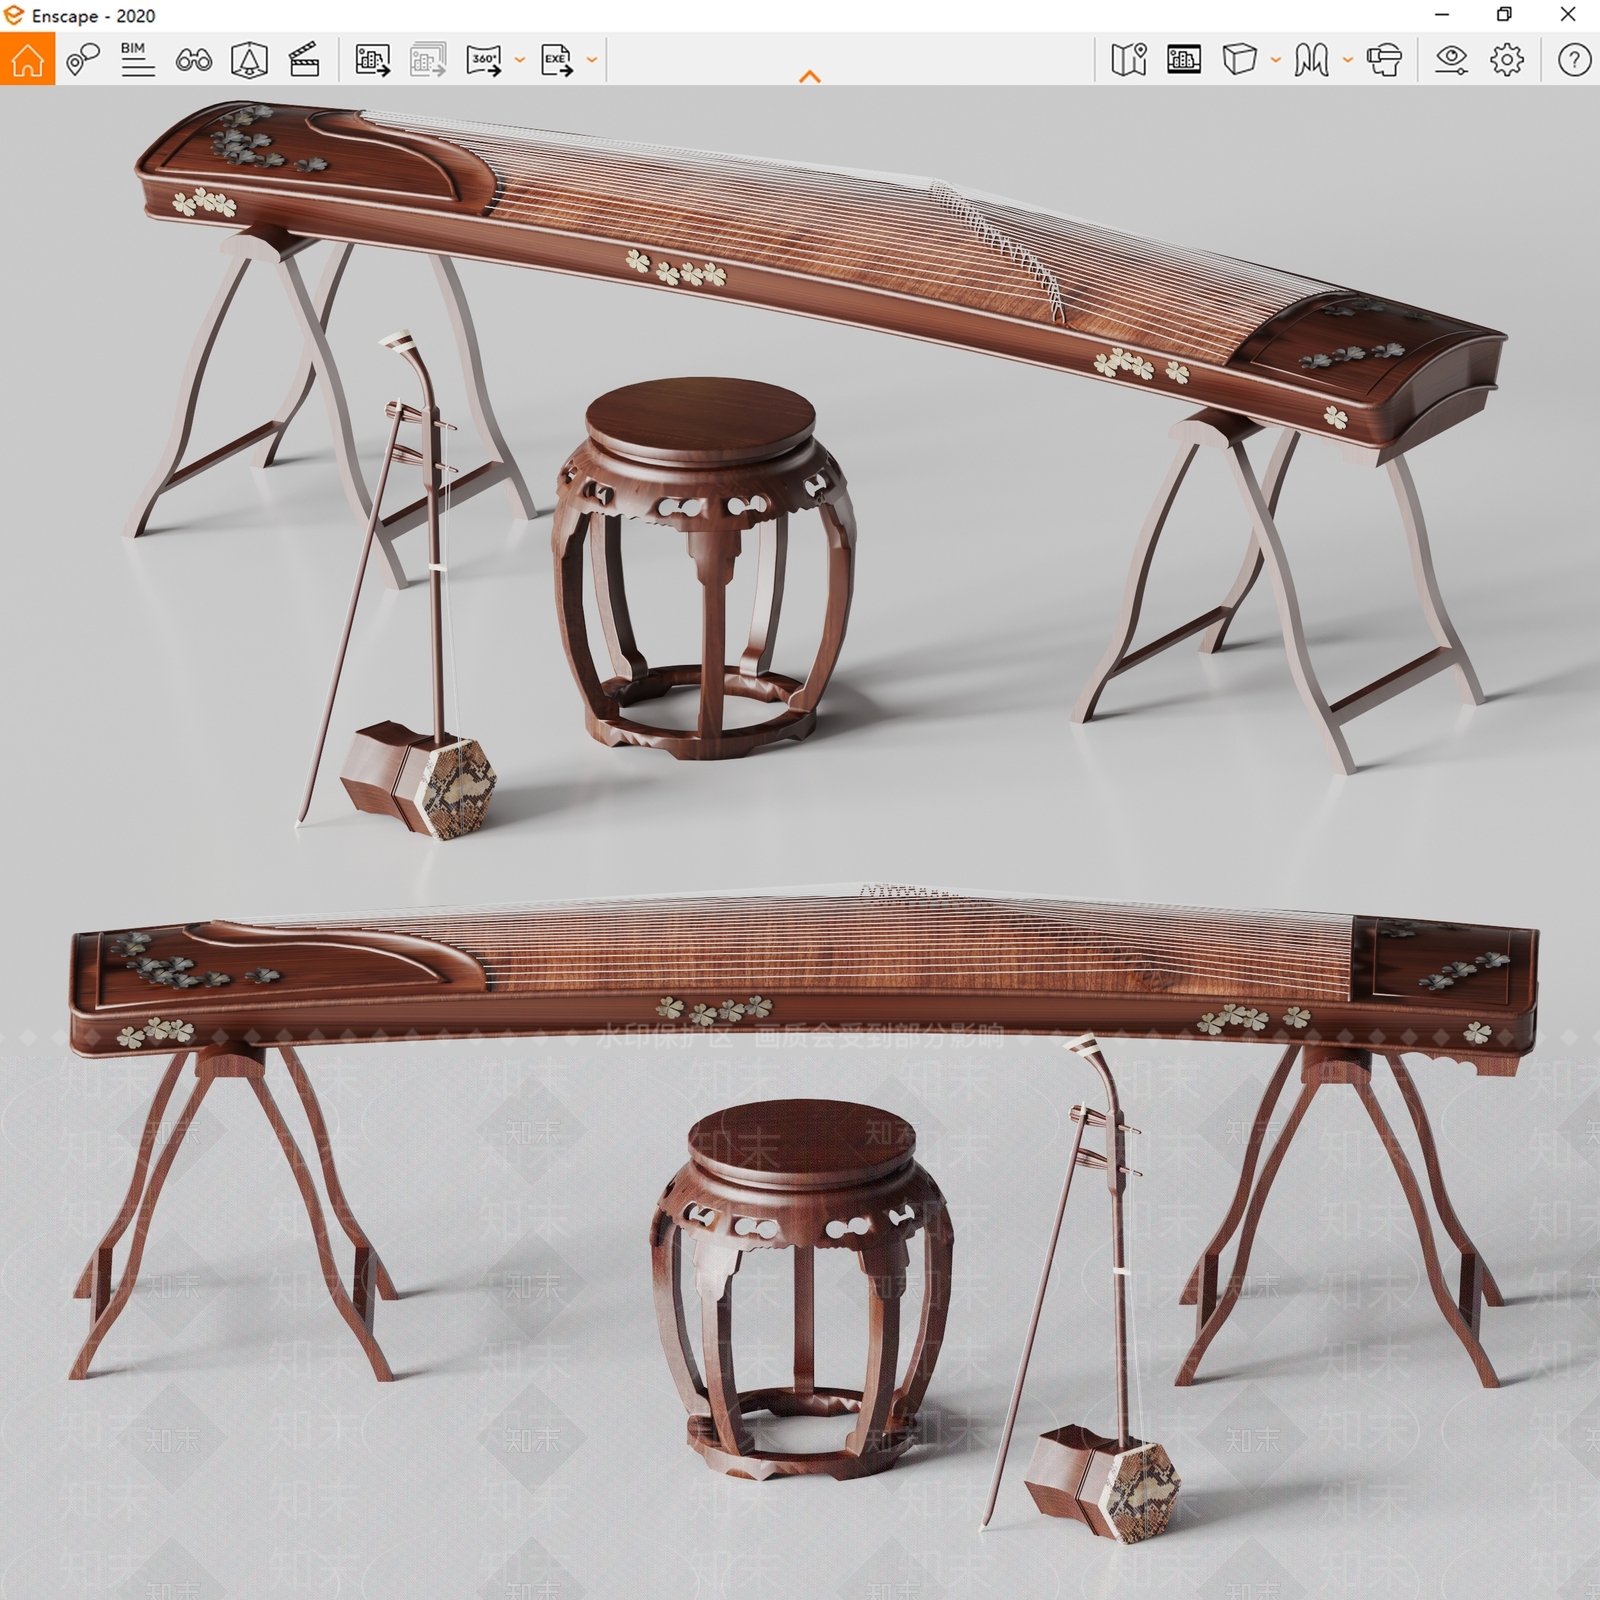This screenshot has width=1600, height=1600.
Task: Click the orange Home button
Action: [x=27, y=59]
